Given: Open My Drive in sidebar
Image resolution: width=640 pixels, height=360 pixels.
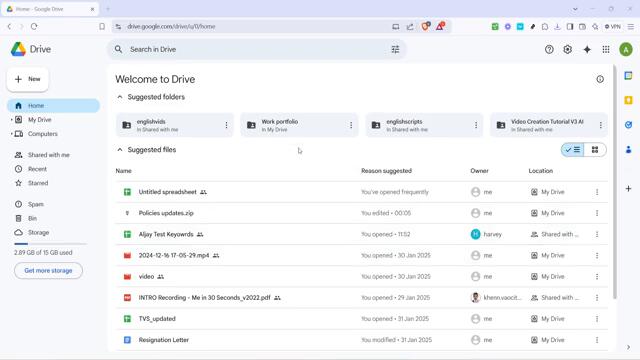Looking at the screenshot, I should (x=53, y=120).
